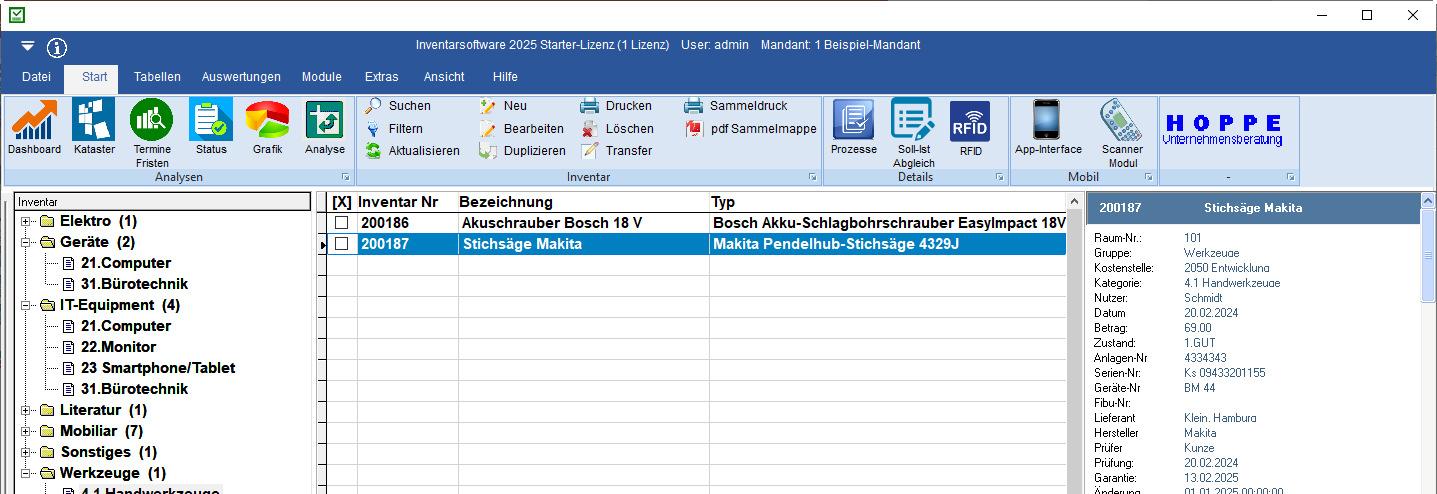Click Bearbeiten to edit the item
The height and width of the screenshot is (494, 1437).
tap(521, 128)
